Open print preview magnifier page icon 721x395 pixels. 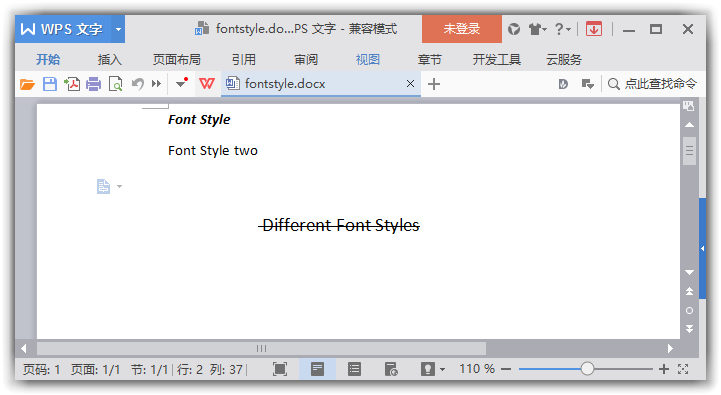tap(115, 84)
